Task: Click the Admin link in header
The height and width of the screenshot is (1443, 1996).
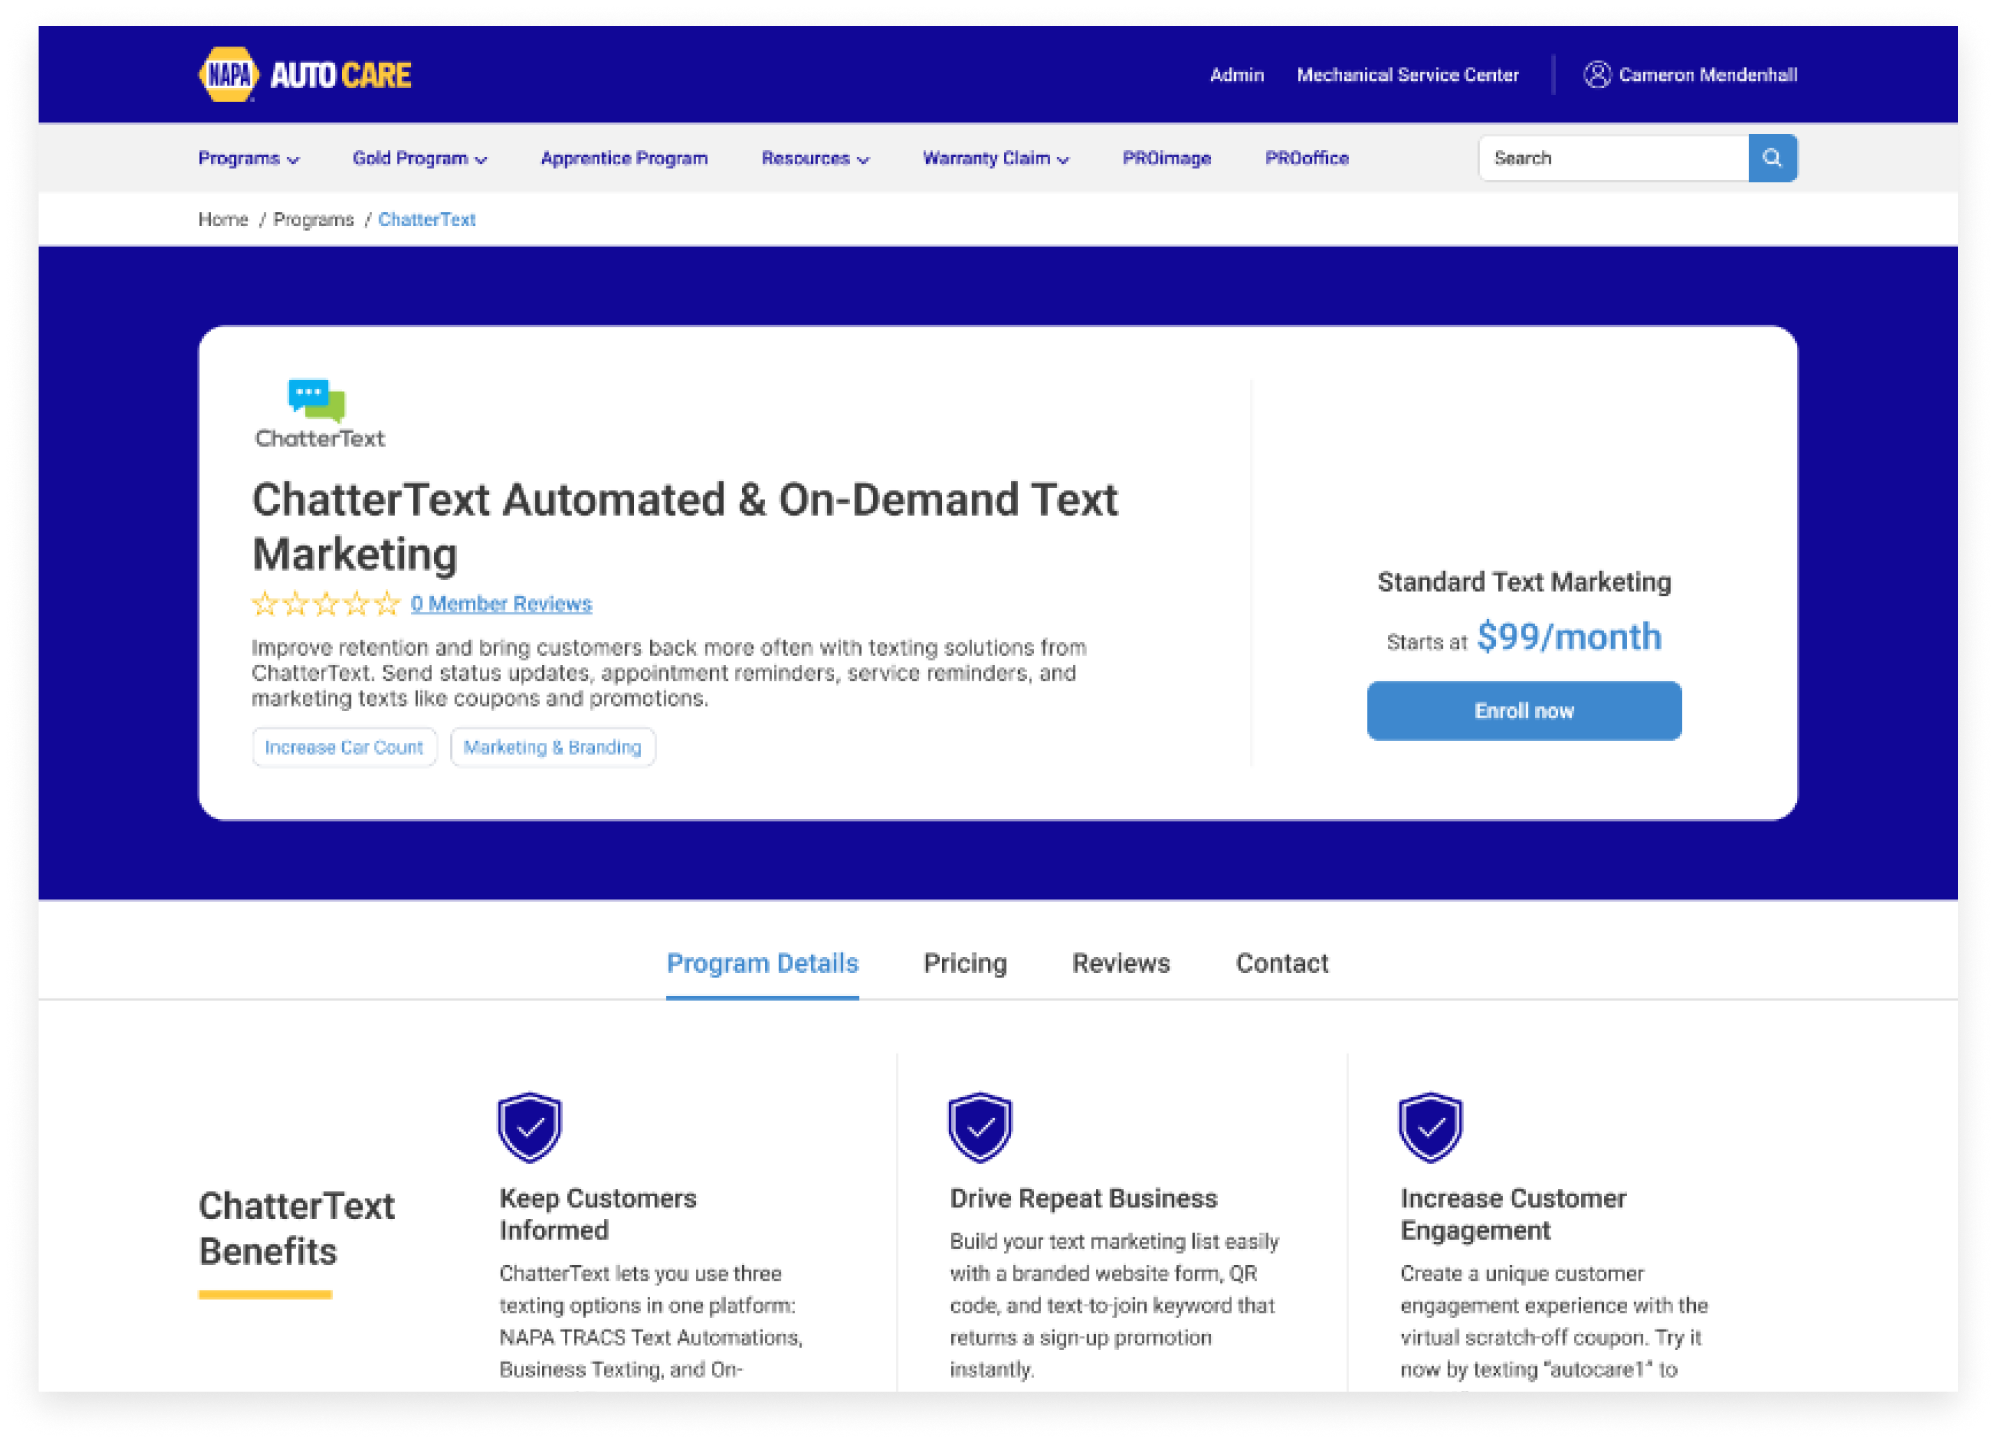Action: click(1236, 75)
